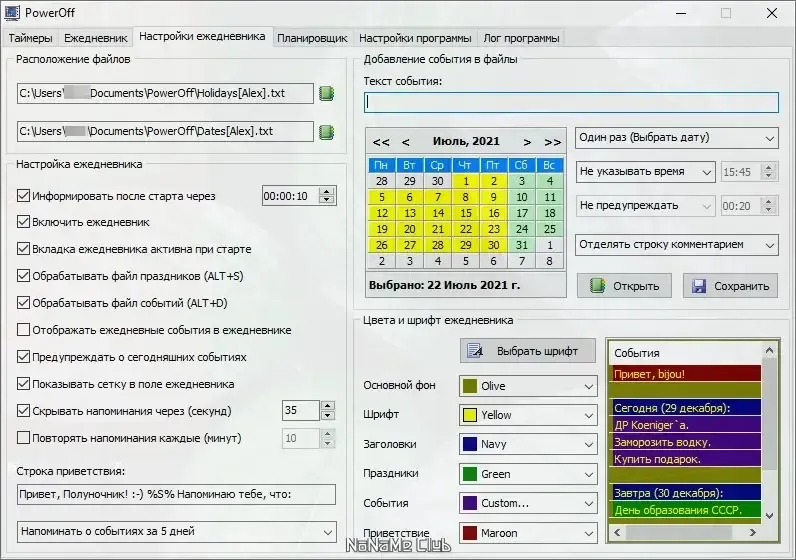Image resolution: width=796 pixels, height=560 pixels.
Task: Click the Maroon color swatch
Action: [470, 533]
